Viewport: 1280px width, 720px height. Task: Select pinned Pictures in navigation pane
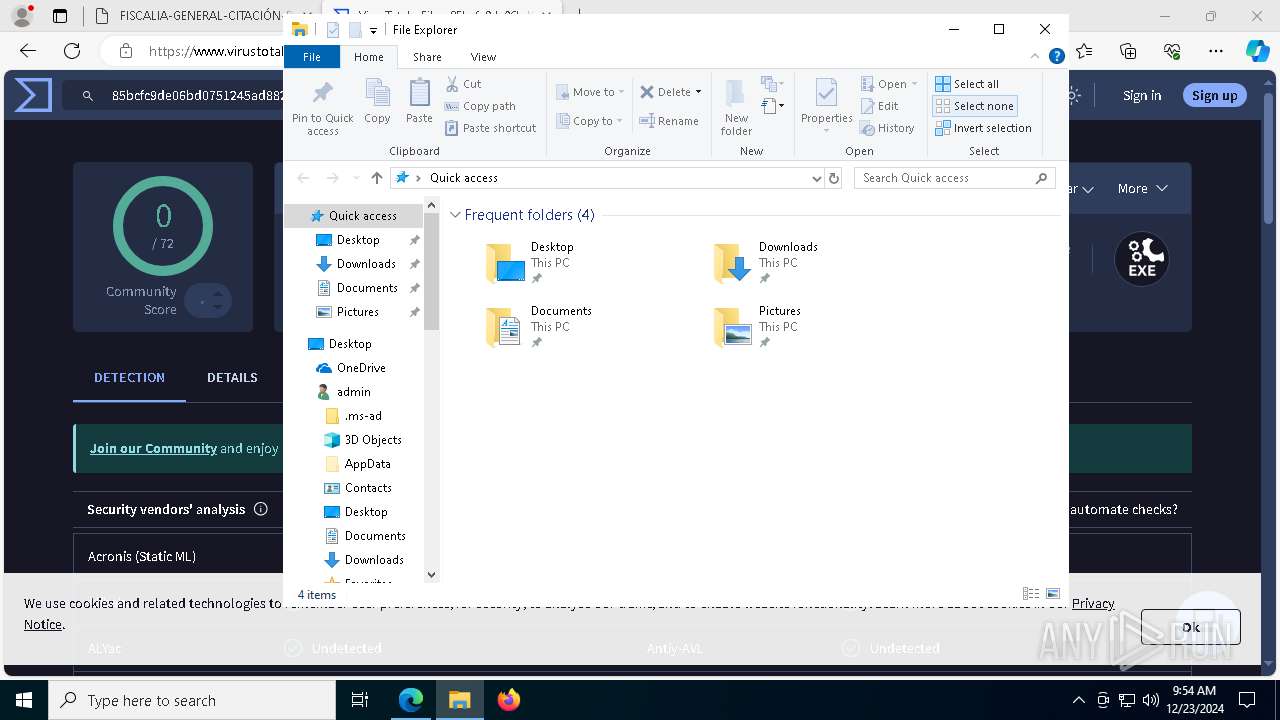tap(357, 312)
